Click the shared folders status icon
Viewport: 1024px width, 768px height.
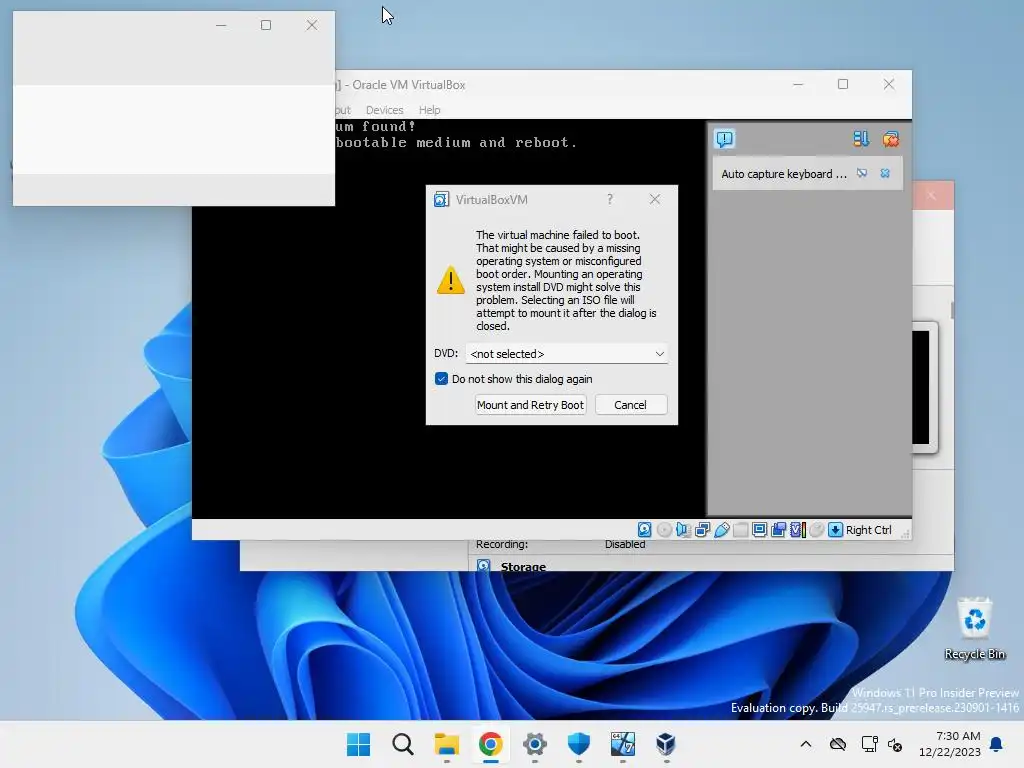(x=741, y=530)
